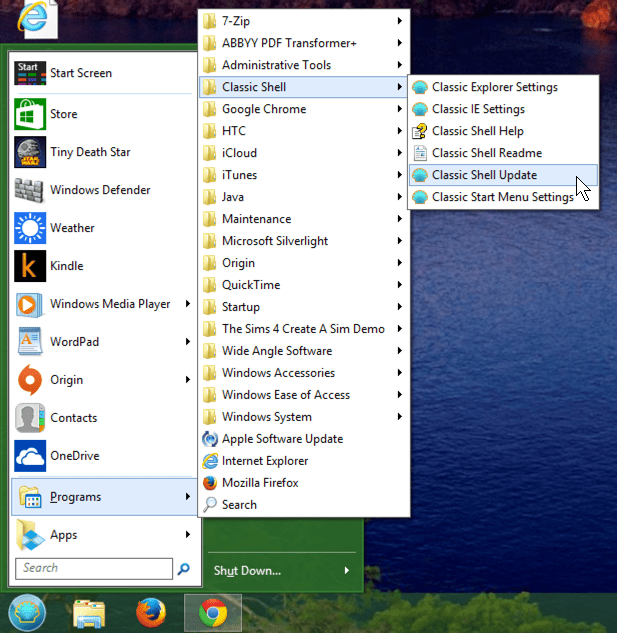The width and height of the screenshot is (617, 633).
Task: Open the HTC folder entry
Action: click(x=303, y=131)
